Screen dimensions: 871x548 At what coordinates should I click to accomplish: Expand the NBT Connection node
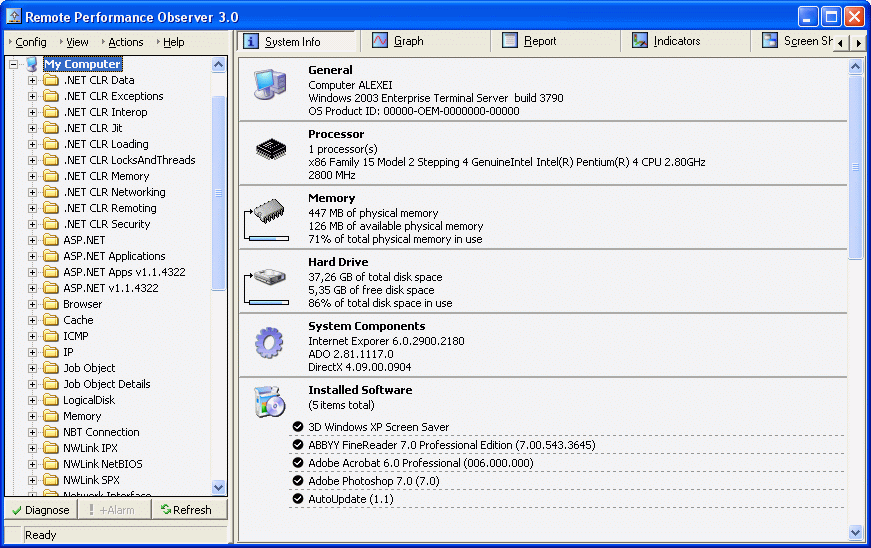[32, 433]
